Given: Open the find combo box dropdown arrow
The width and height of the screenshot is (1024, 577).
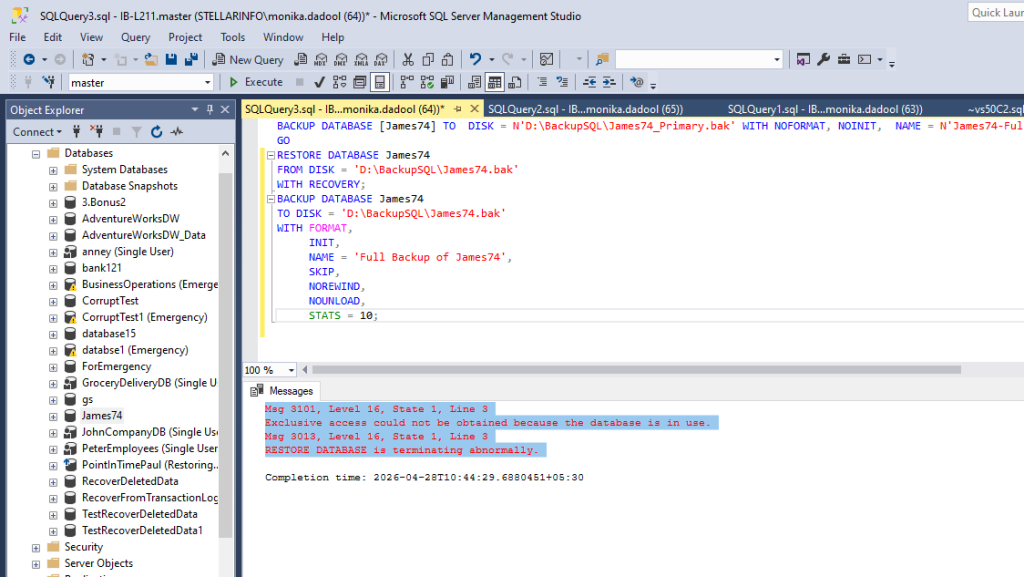Looking at the screenshot, I should click(x=776, y=59).
